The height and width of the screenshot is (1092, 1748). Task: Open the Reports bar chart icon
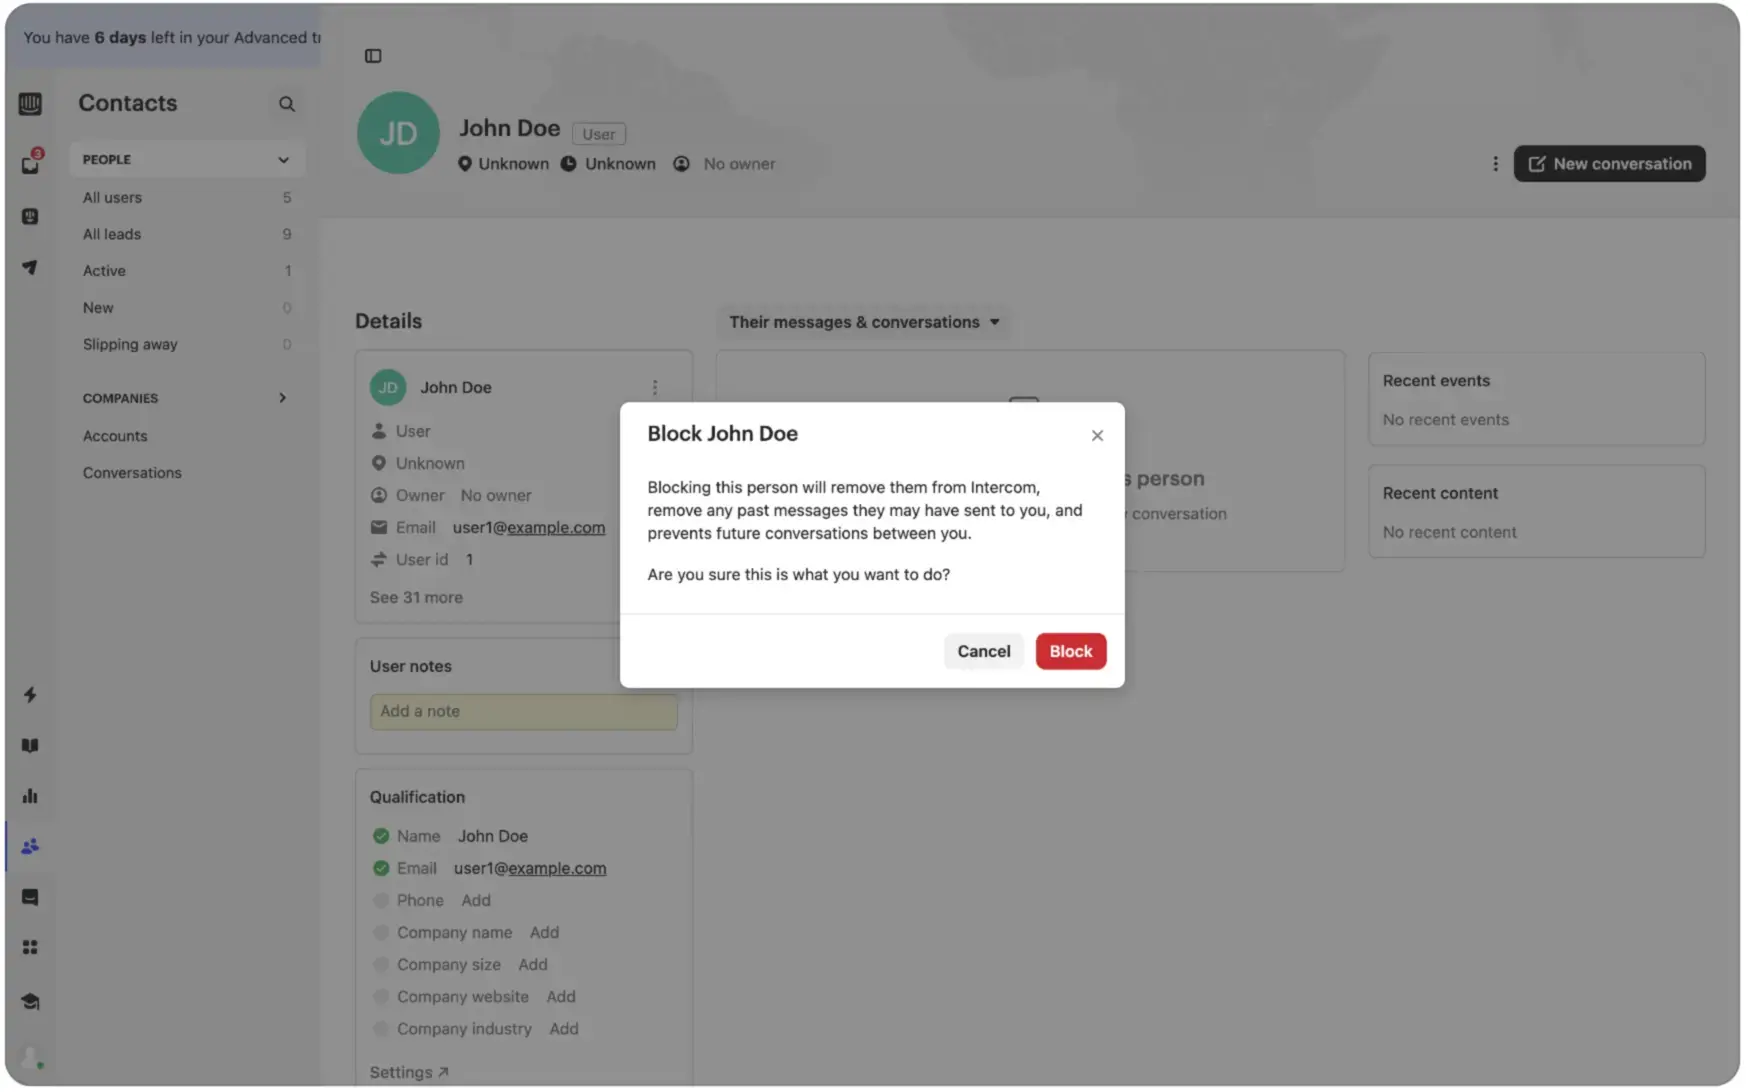coord(30,796)
